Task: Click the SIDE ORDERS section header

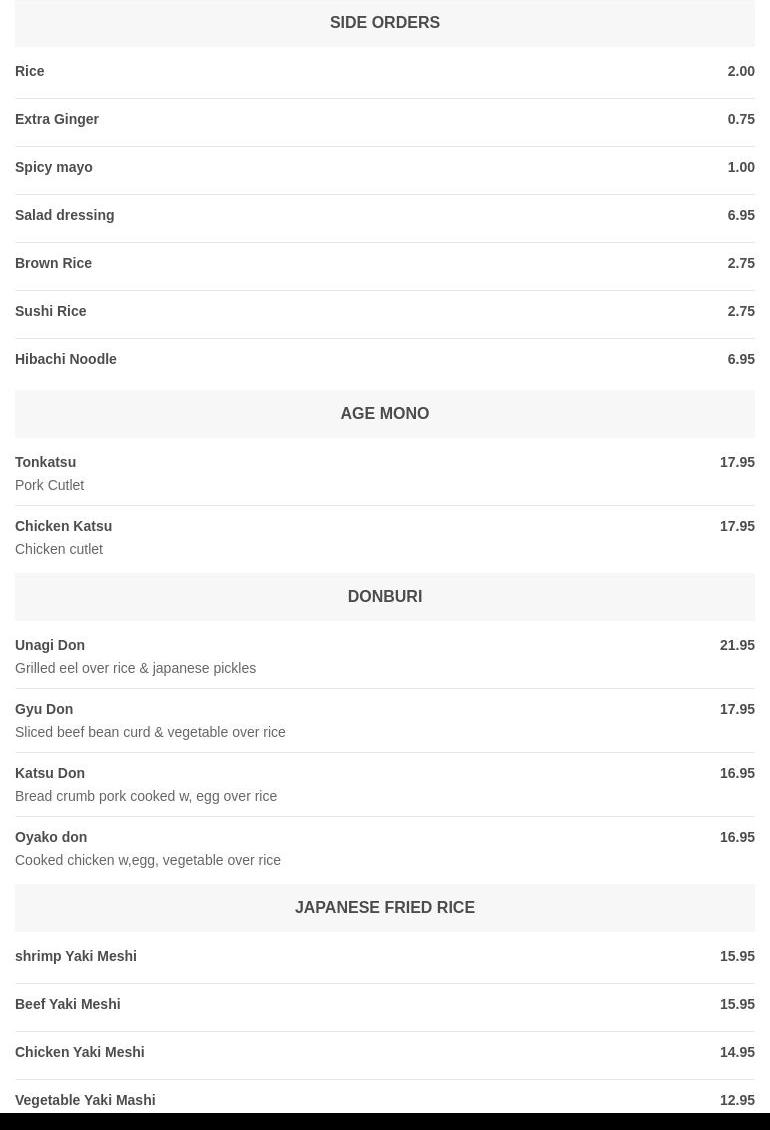Action: click(x=385, y=22)
